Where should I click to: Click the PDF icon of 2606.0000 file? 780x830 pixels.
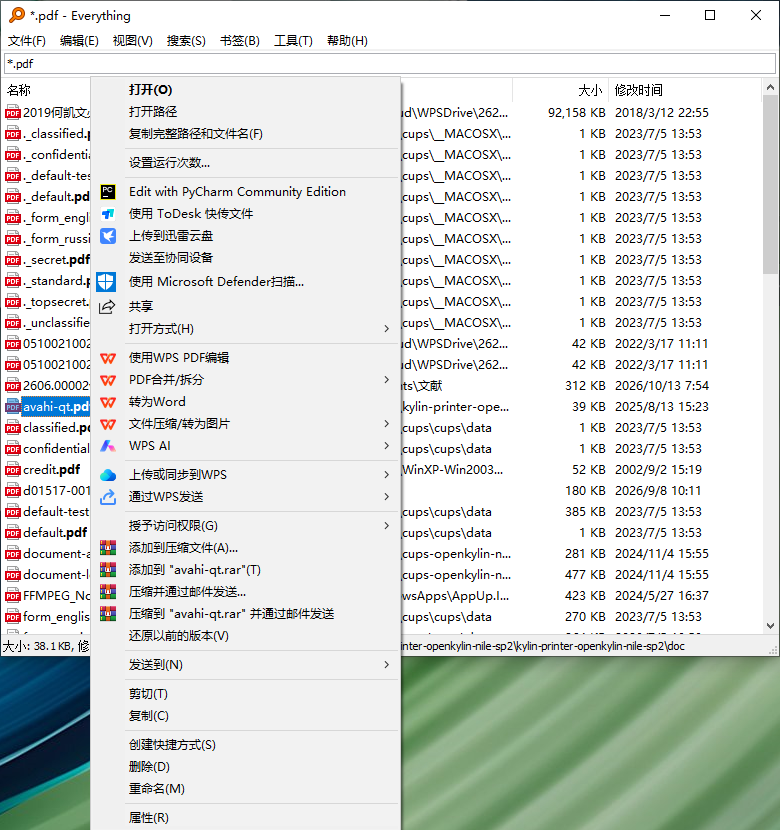click(x=13, y=386)
